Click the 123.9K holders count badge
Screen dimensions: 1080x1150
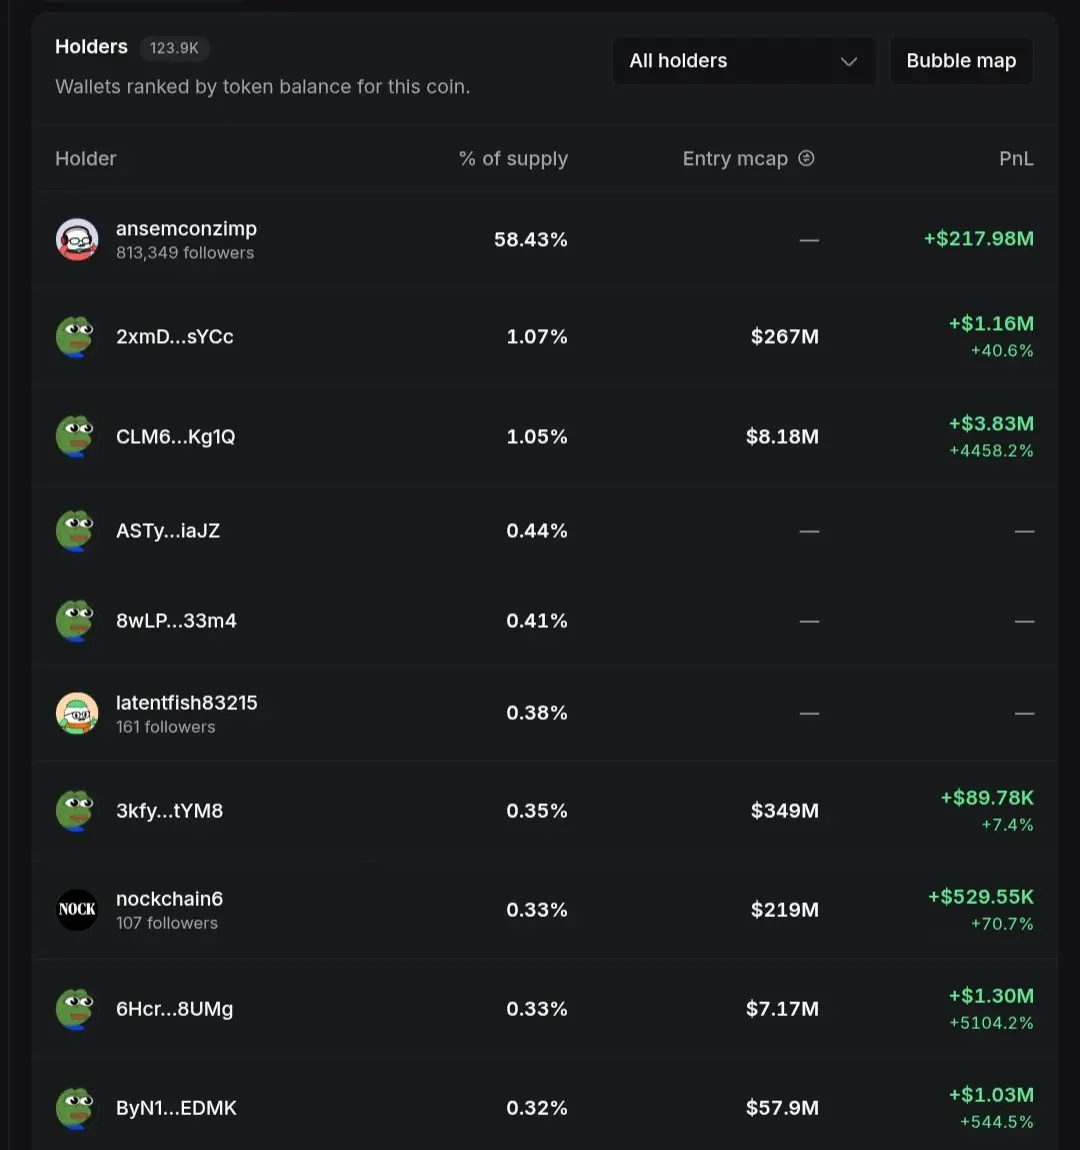click(175, 48)
